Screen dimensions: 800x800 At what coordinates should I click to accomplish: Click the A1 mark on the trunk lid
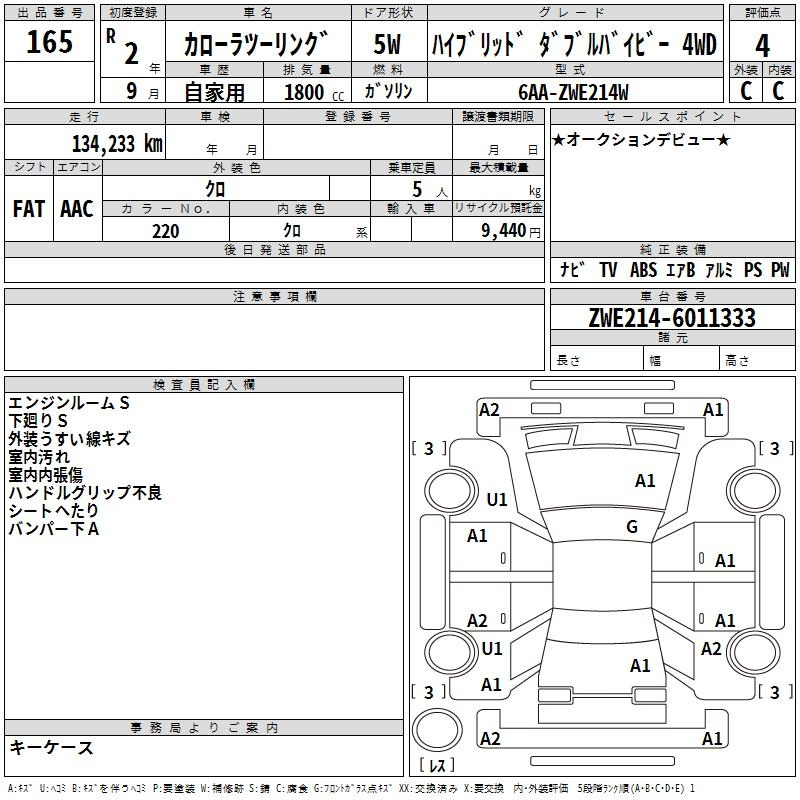[640, 665]
